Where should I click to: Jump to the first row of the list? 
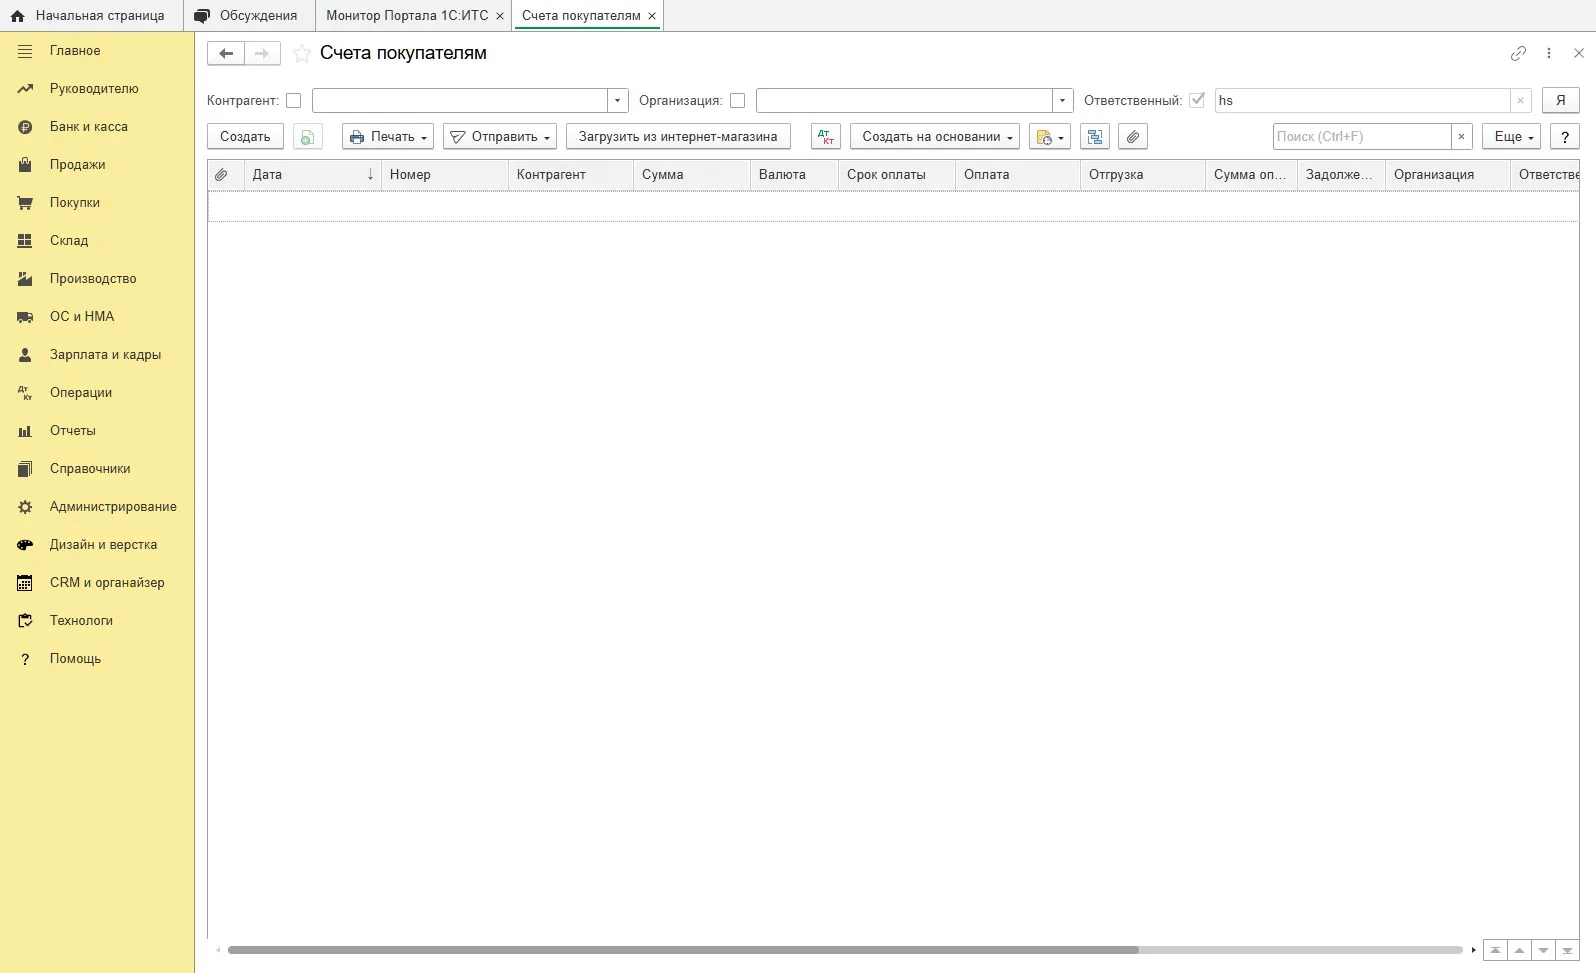[x=1495, y=950]
